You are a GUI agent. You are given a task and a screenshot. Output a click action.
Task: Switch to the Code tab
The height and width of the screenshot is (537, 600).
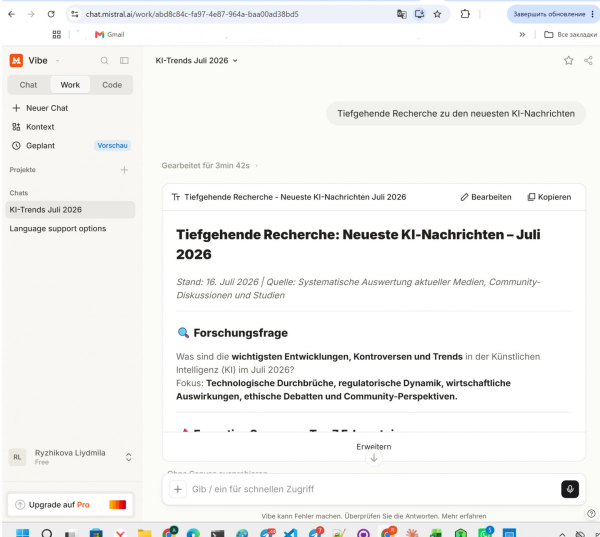click(112, 85)
